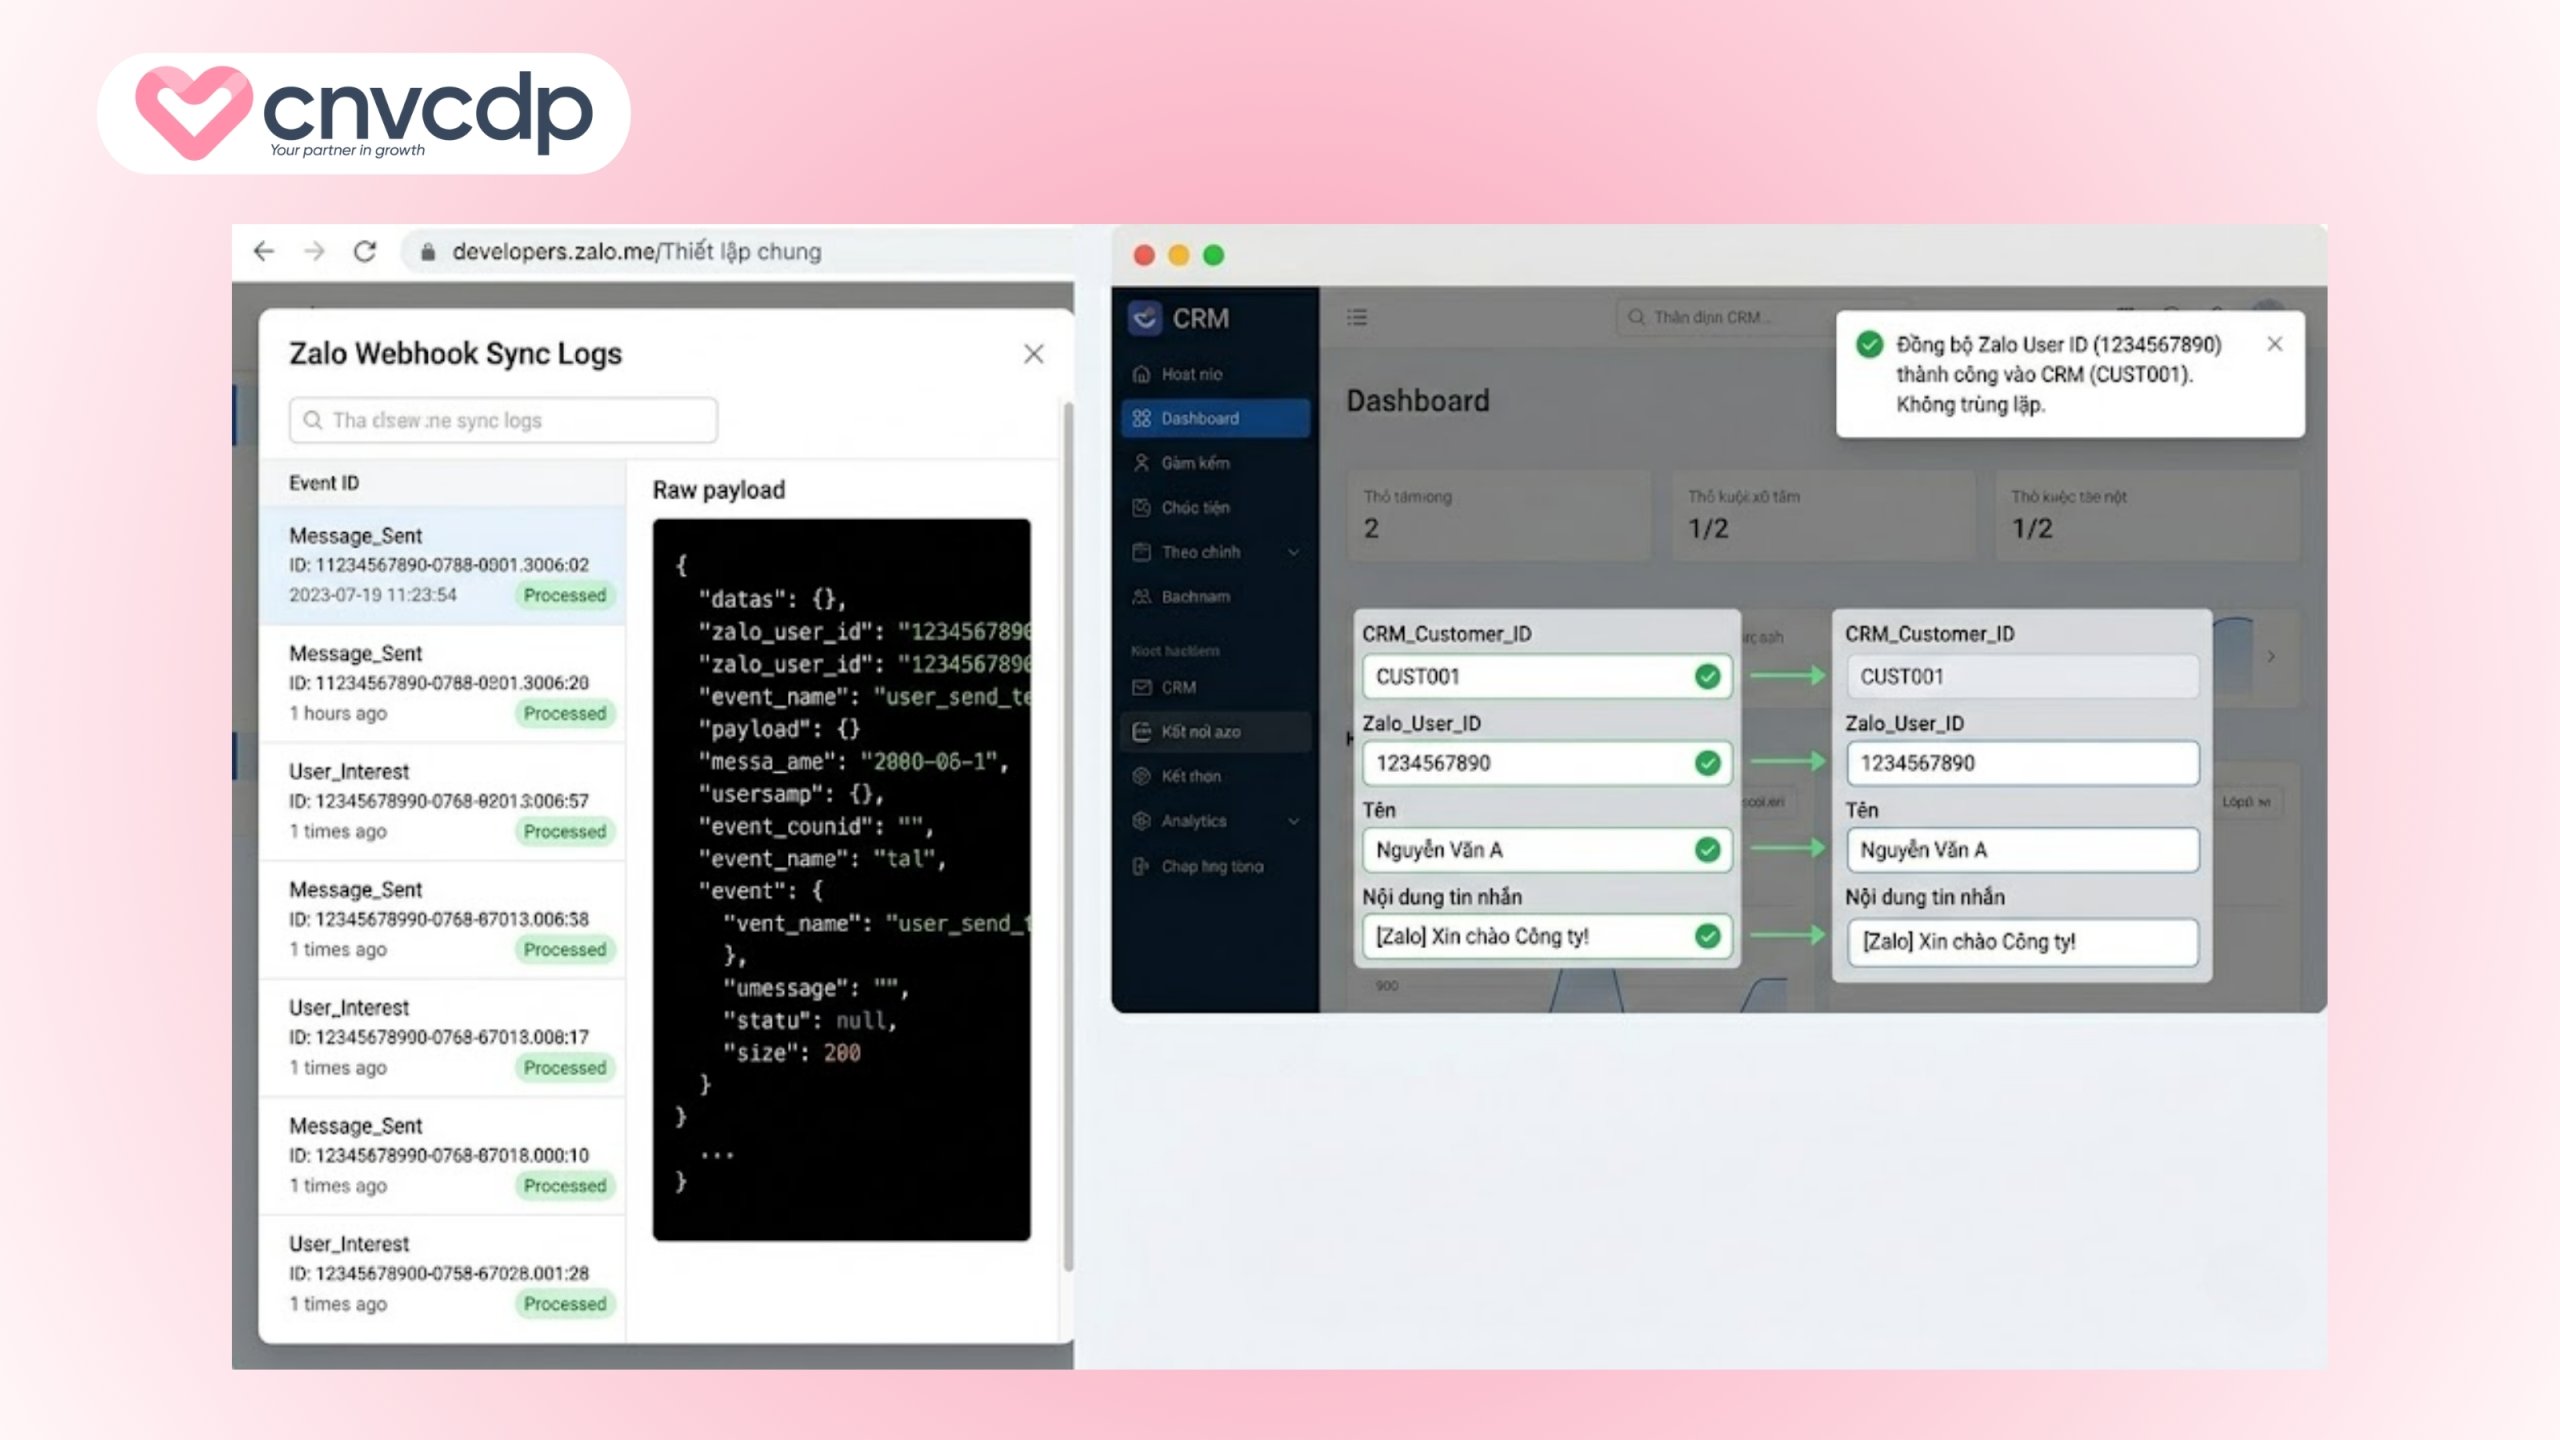
Task: Expand the Analytics sidebar submenu
Action: [x=1294, y=821]
